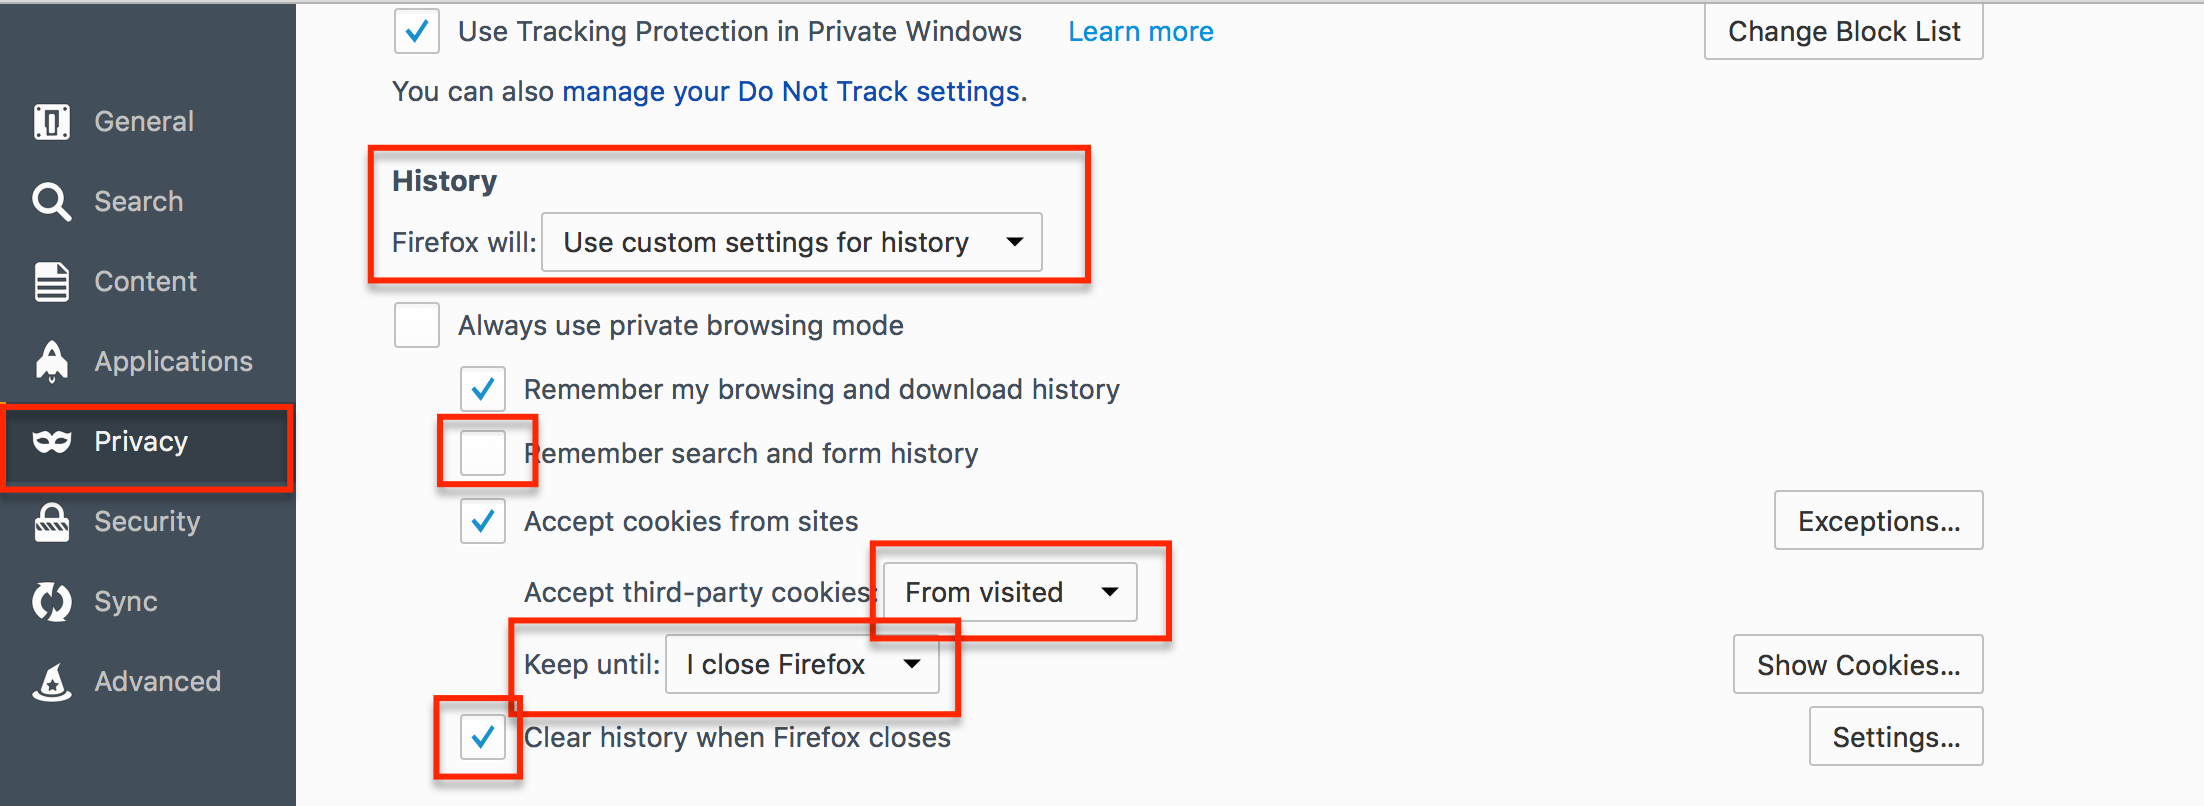Enable Always use private browsing mode

point(417,325)
